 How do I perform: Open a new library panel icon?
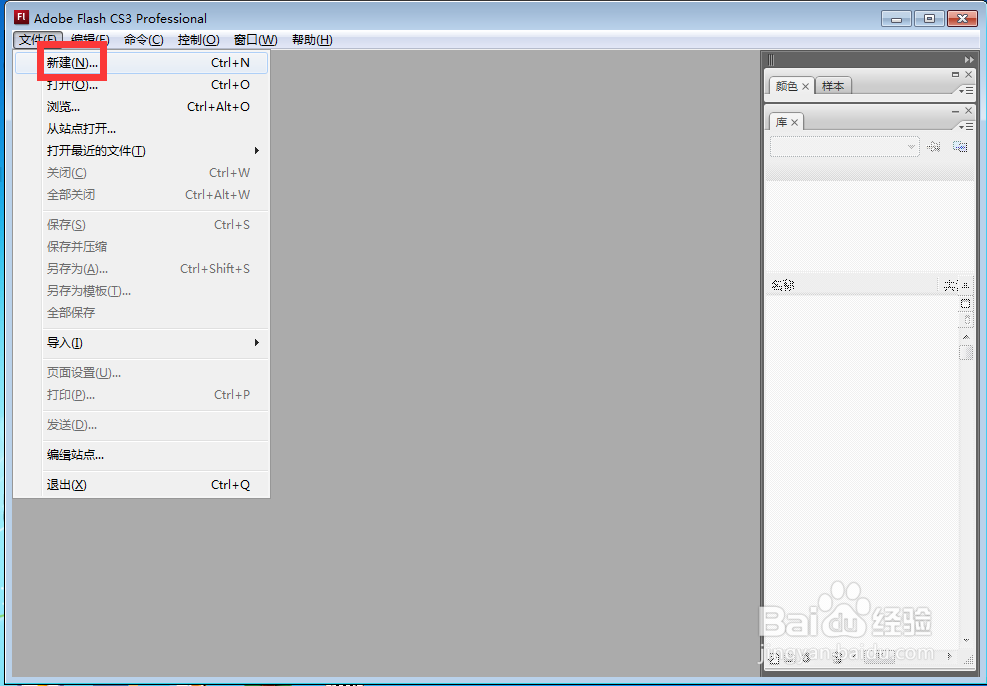click(x=960, y=147)
